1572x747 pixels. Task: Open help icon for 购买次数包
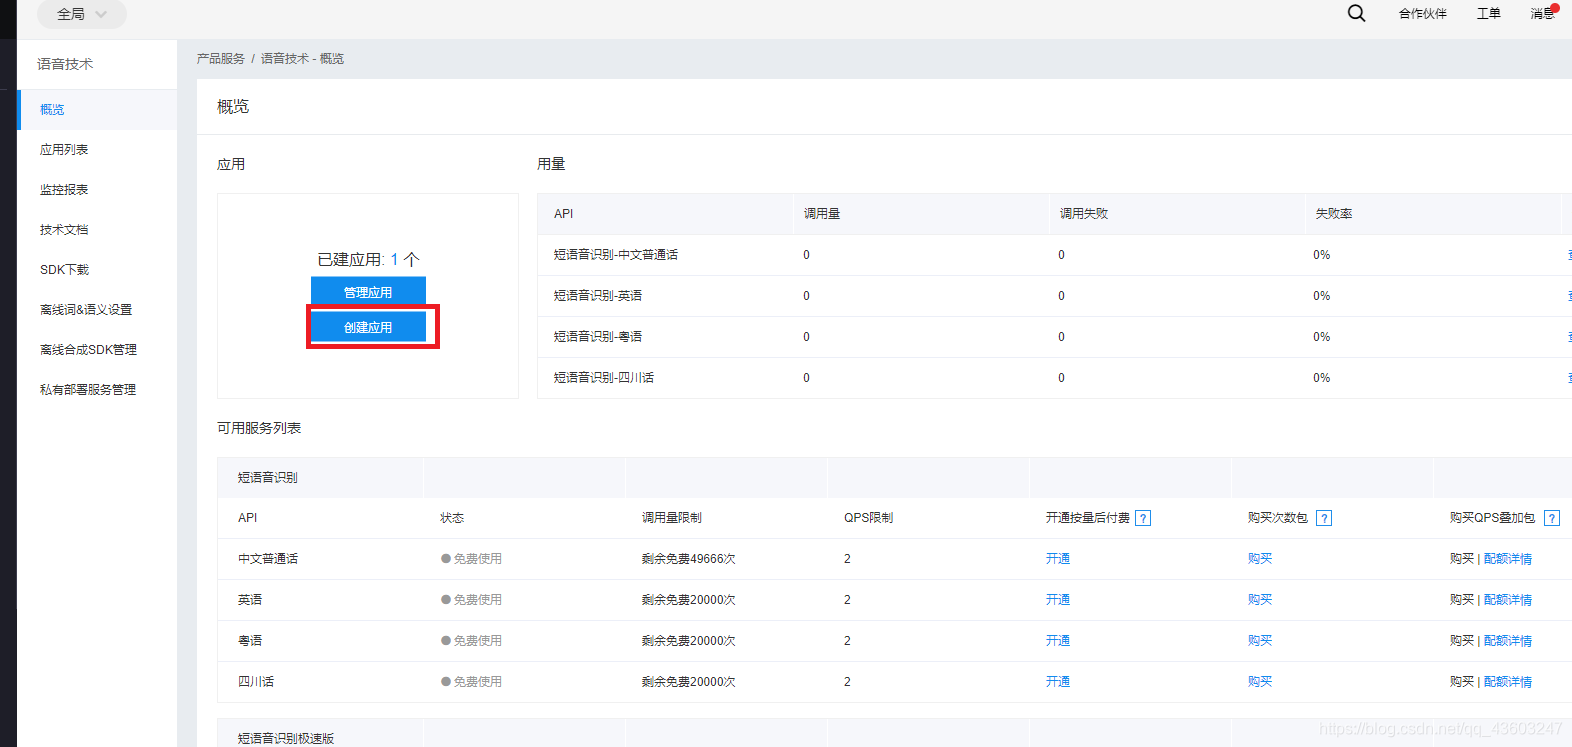coord(1324,518)
